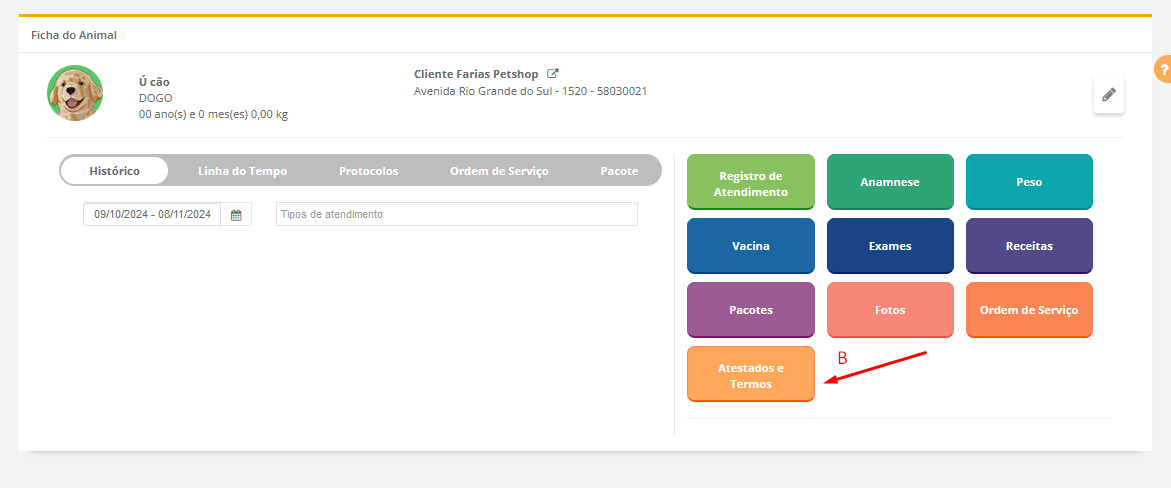This screenshot has width=1171, height=488.
Task: Click the pencil edit icon
Action: (x=1108, y=95)
